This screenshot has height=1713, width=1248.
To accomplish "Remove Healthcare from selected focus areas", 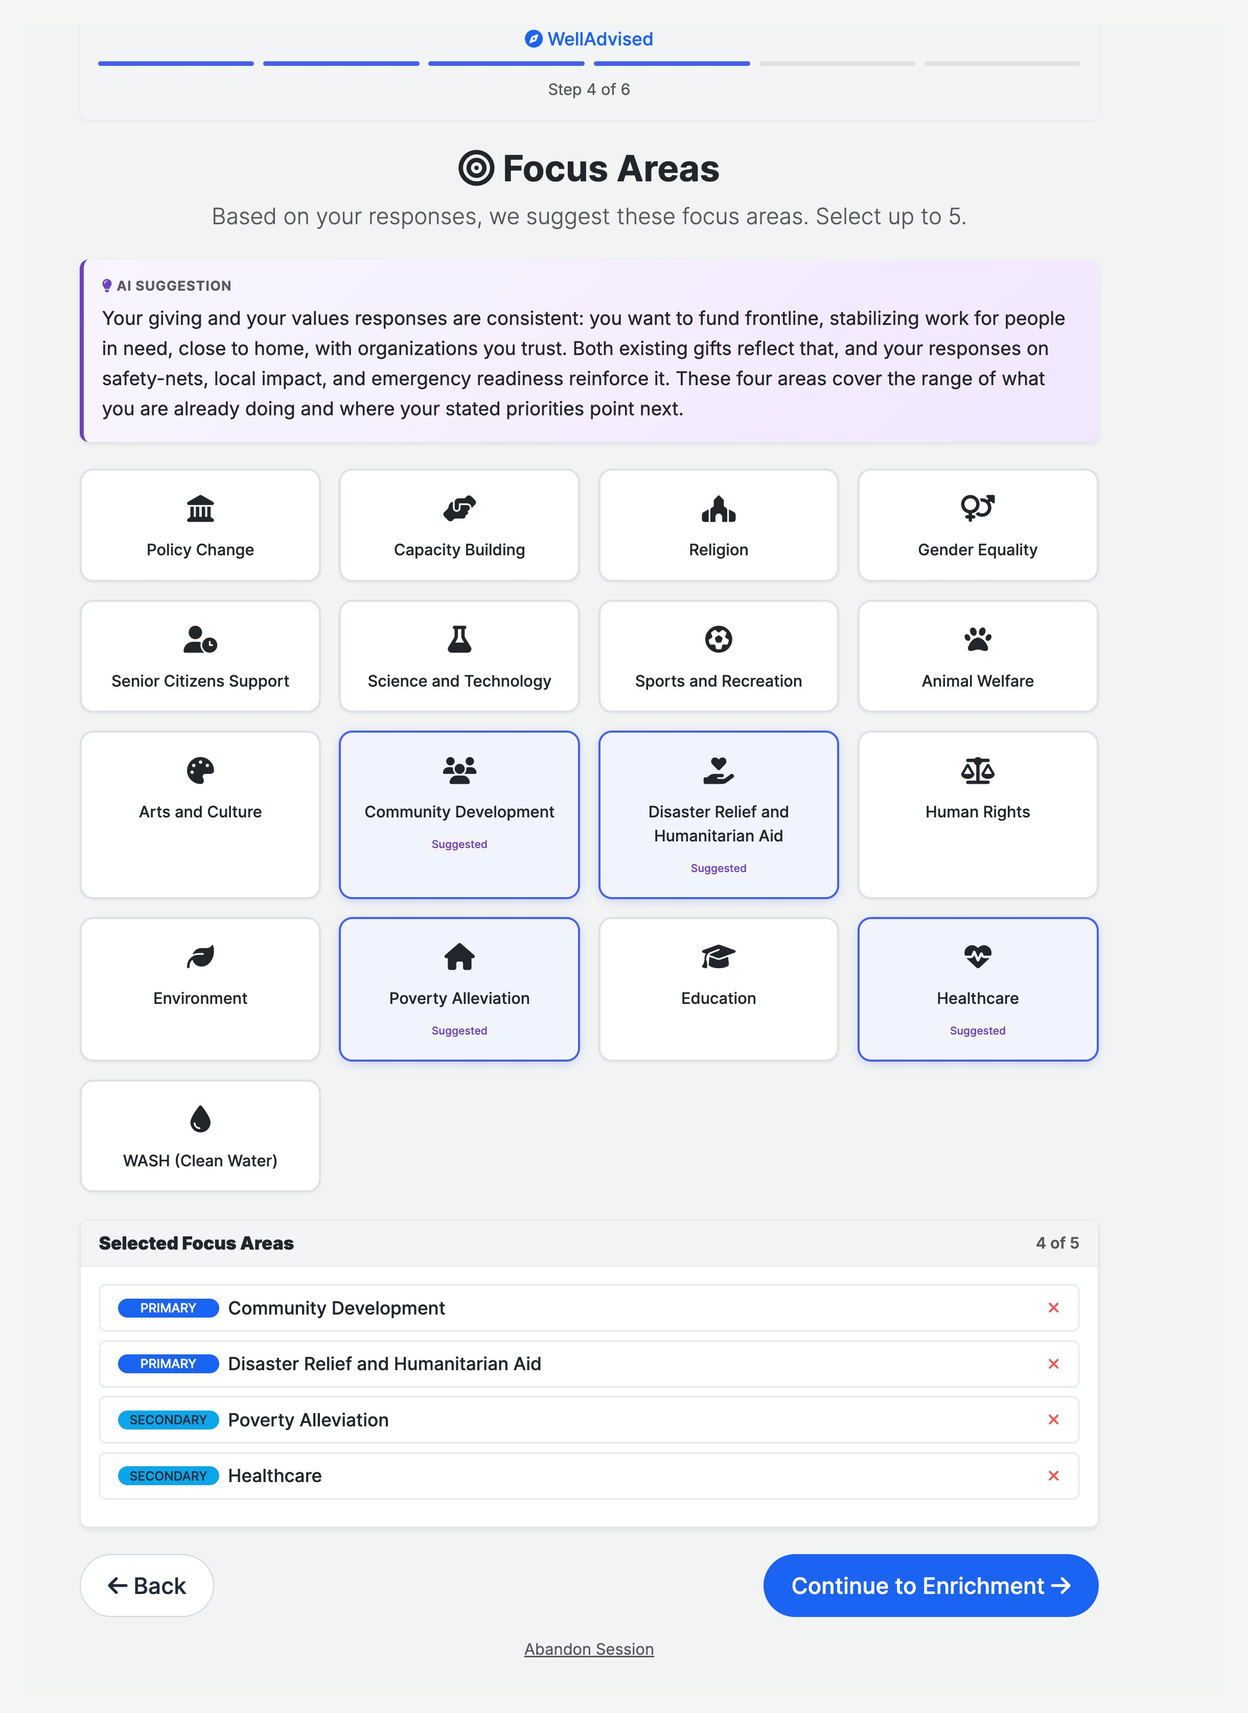I will pyautogui.click(x=1053, y=1476).
